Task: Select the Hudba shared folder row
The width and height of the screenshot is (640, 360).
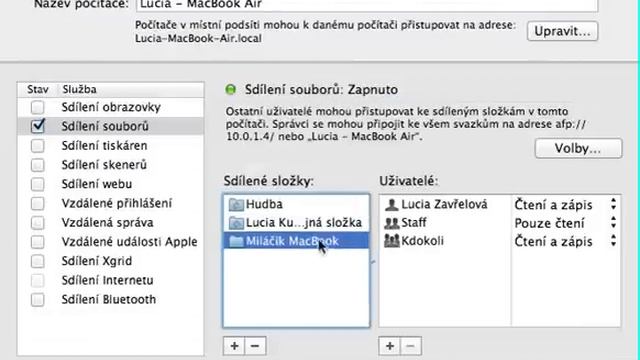Action: pos(296,204)
